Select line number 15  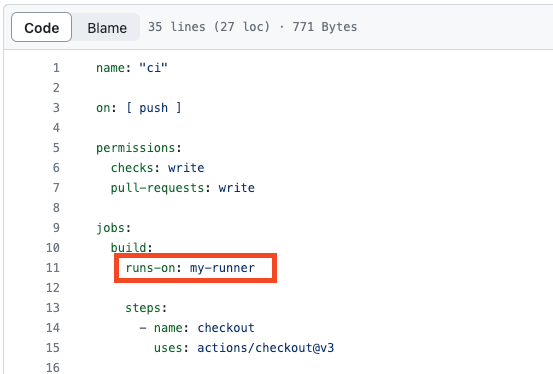click(53, 348)
